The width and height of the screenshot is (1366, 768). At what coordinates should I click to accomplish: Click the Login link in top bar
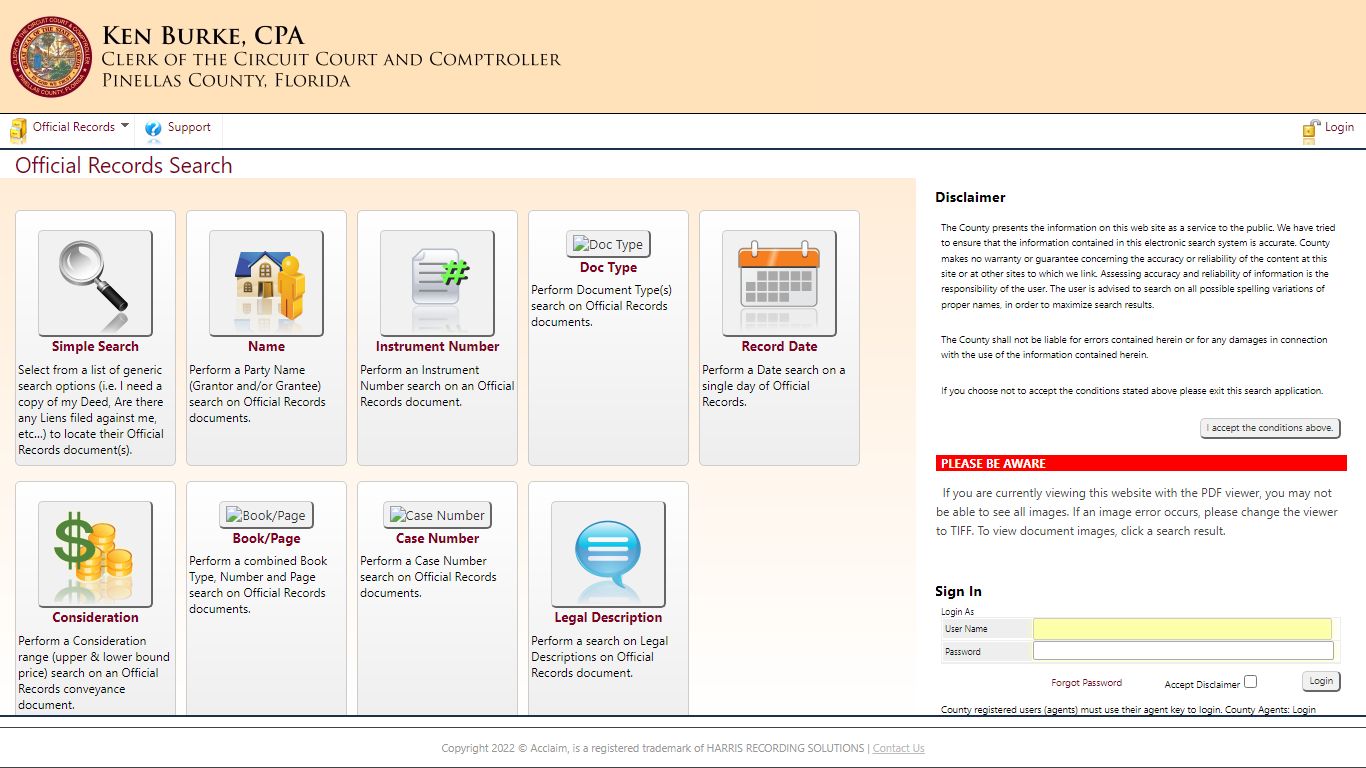[1339, 127]
